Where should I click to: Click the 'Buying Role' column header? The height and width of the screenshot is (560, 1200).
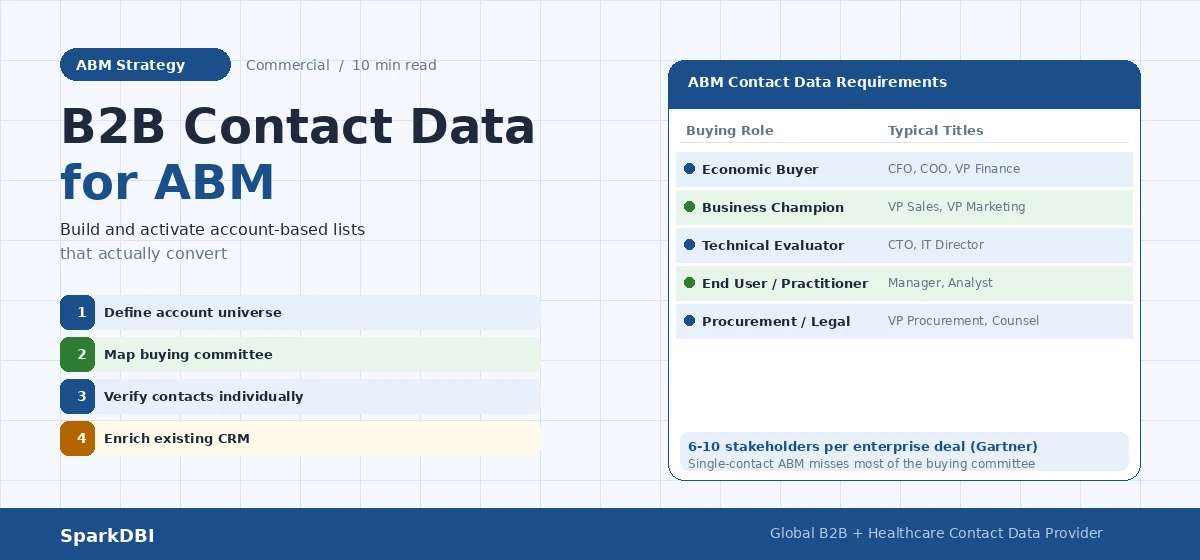tap(730, 131)
